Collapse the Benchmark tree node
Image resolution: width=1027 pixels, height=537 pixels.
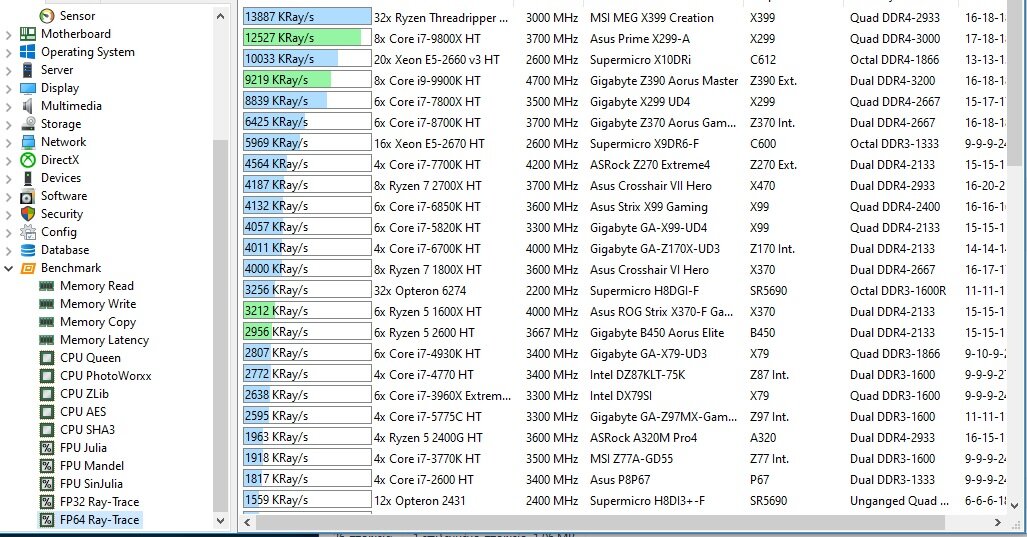[9, 268]
